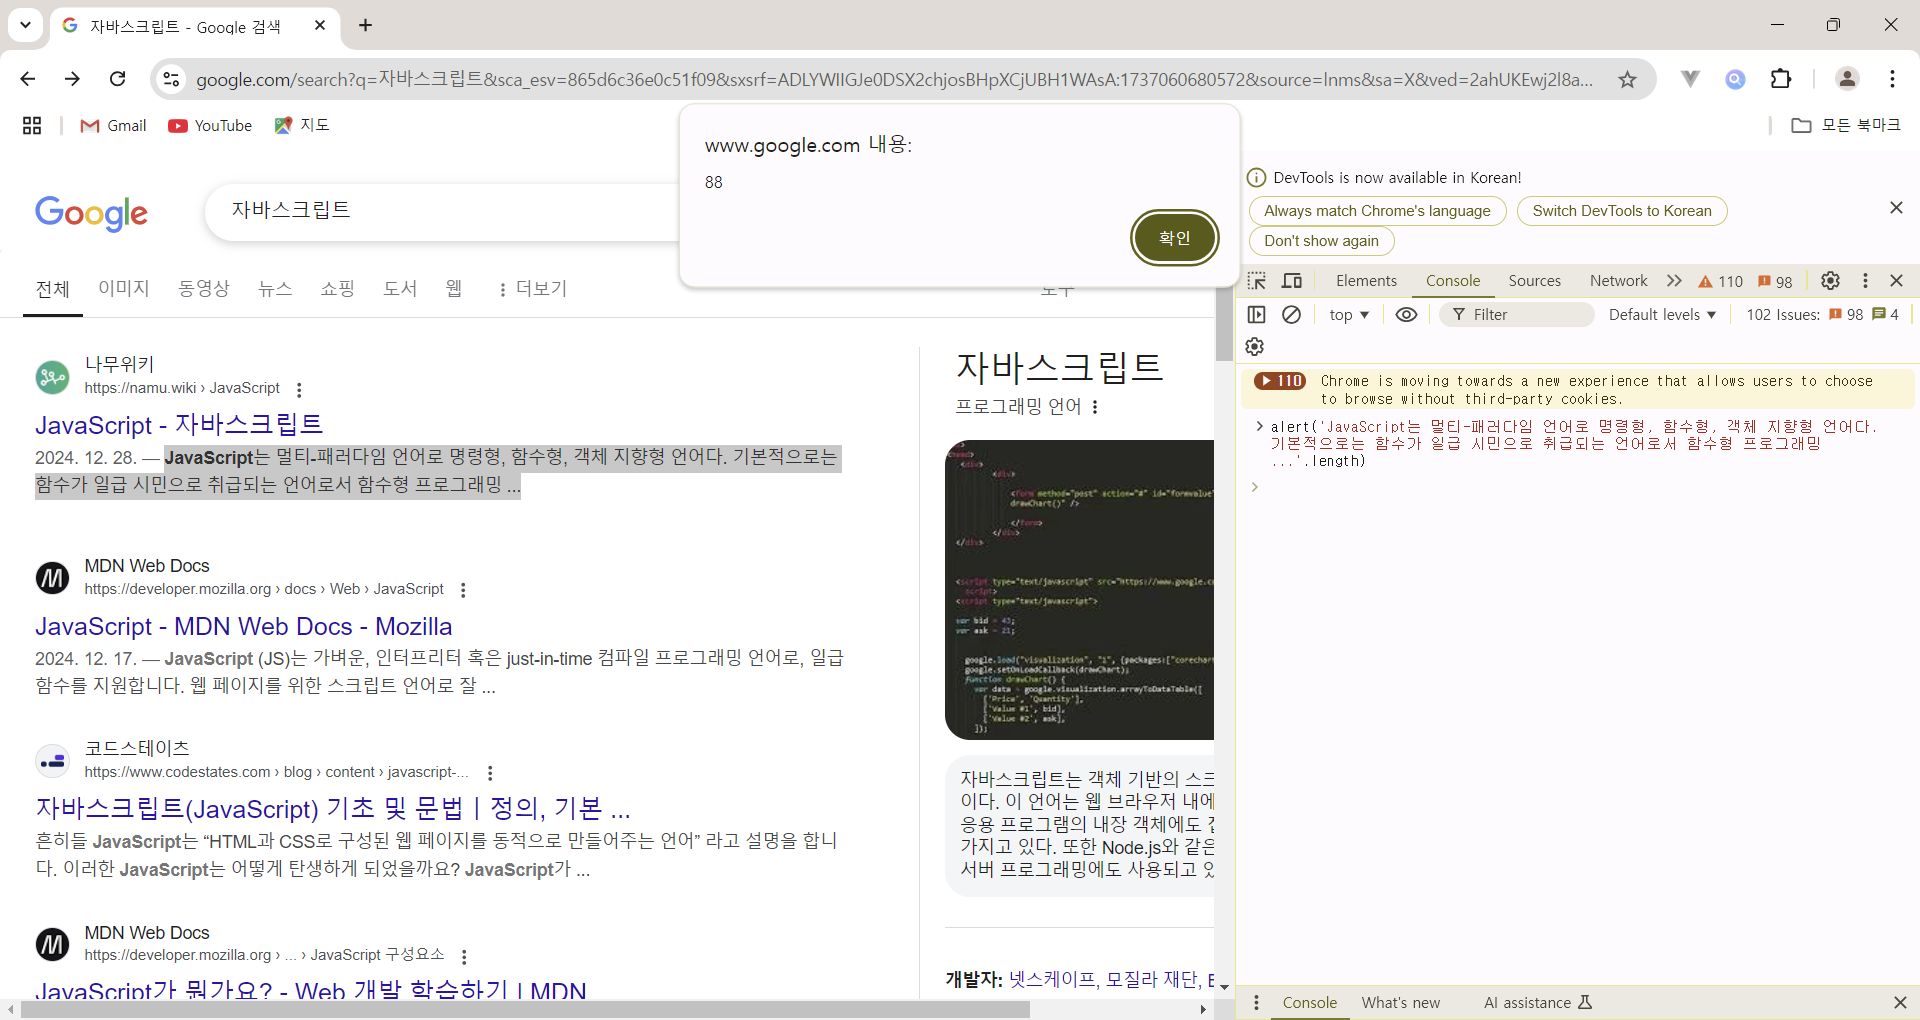Click the 110 warnings counter
This screenshot has width=1920, height=1020.
(x=1720, y=282)
